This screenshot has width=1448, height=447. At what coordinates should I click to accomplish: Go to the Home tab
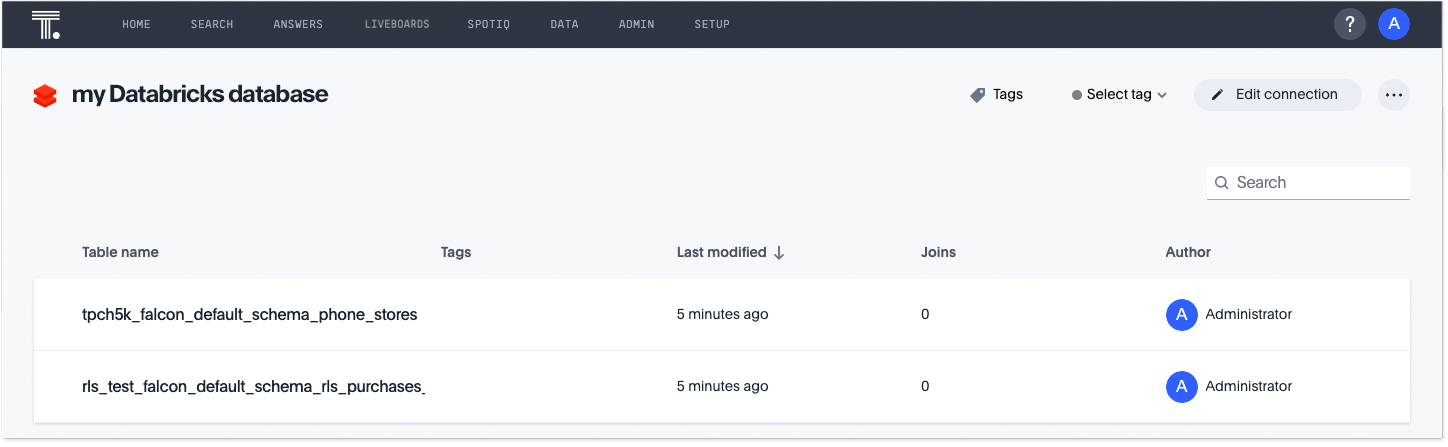pos(136,25)
